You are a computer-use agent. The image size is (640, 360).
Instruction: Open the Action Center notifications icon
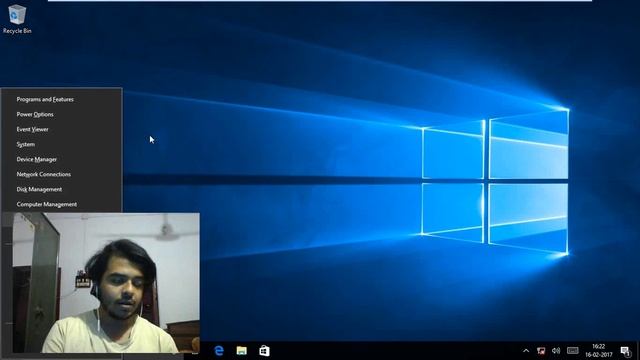(x=625, y=351)
